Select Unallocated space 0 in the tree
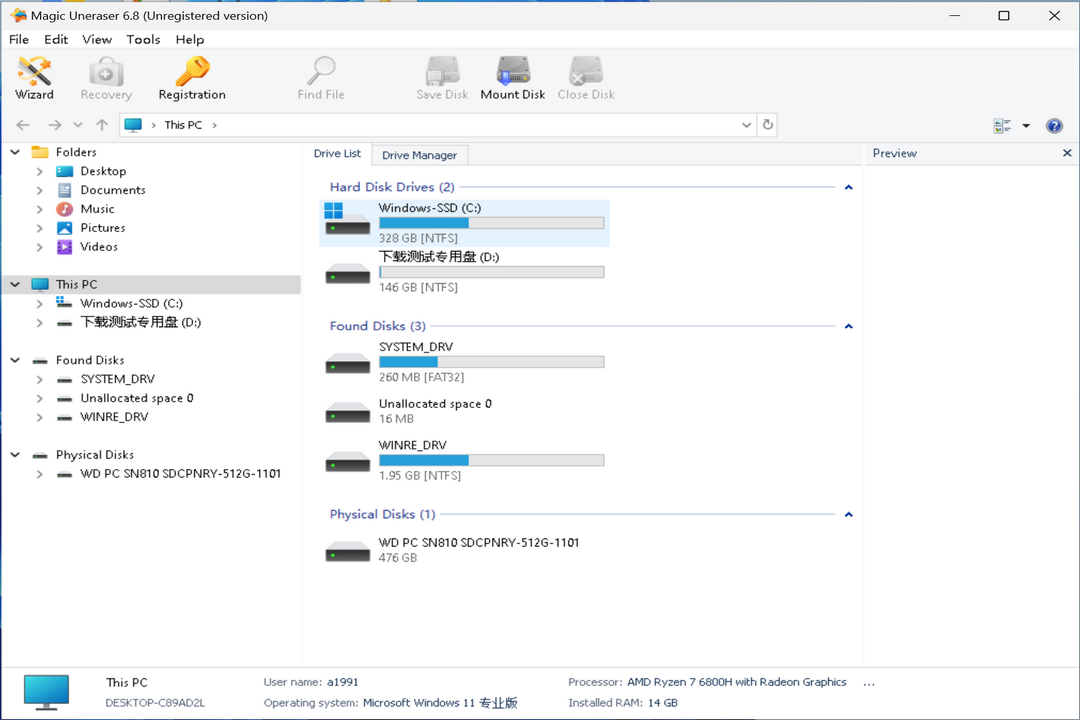This screenshot has width=1080, height=720. click(136, 398)
